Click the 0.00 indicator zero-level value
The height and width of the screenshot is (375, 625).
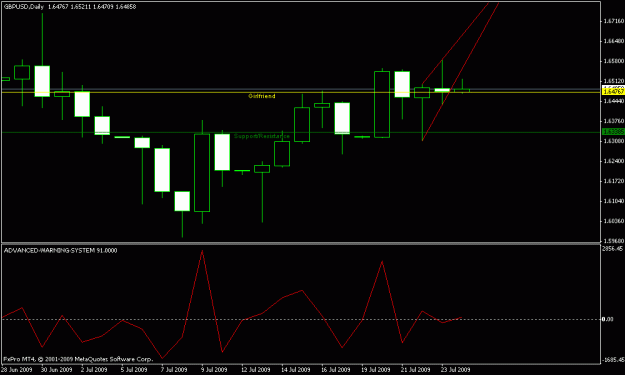pyautogui.click(x=607, y=319)
